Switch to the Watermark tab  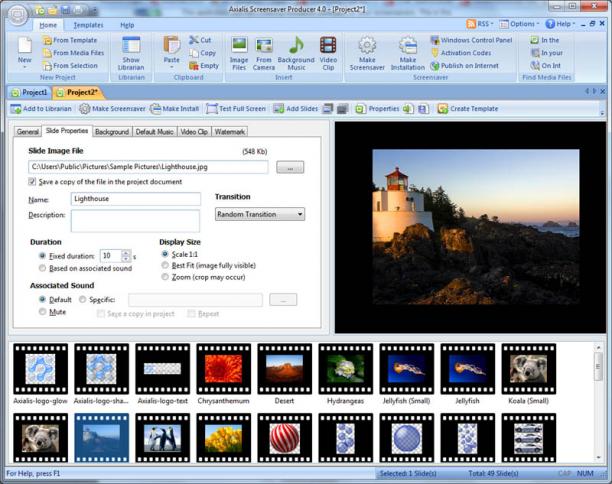(230, 132)
